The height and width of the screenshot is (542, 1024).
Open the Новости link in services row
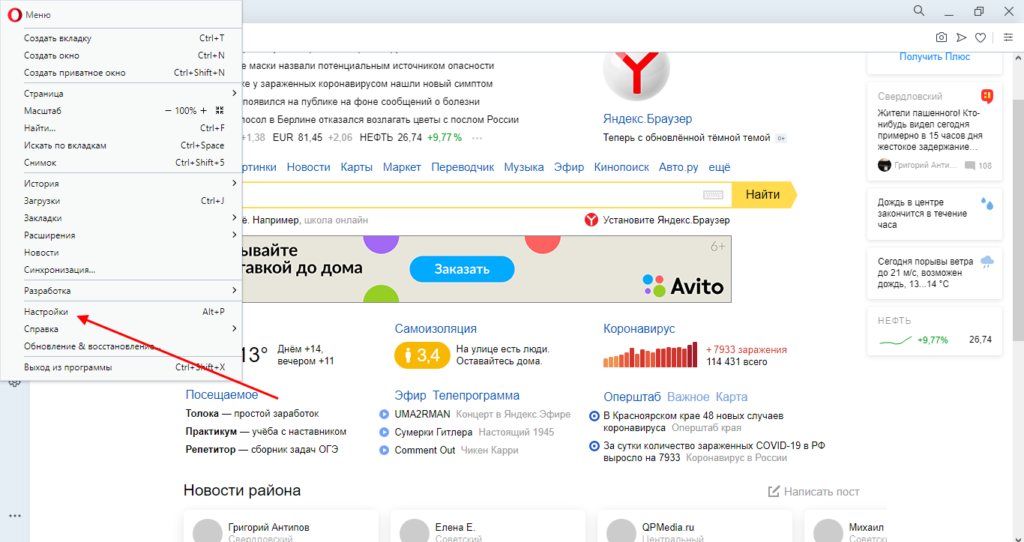coord(308,167)
